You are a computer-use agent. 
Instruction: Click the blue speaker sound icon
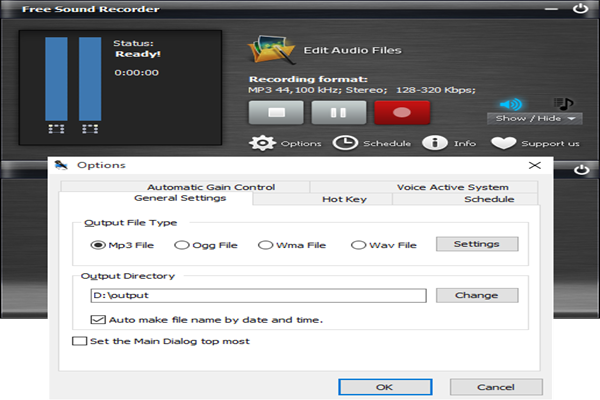[512, 103]
